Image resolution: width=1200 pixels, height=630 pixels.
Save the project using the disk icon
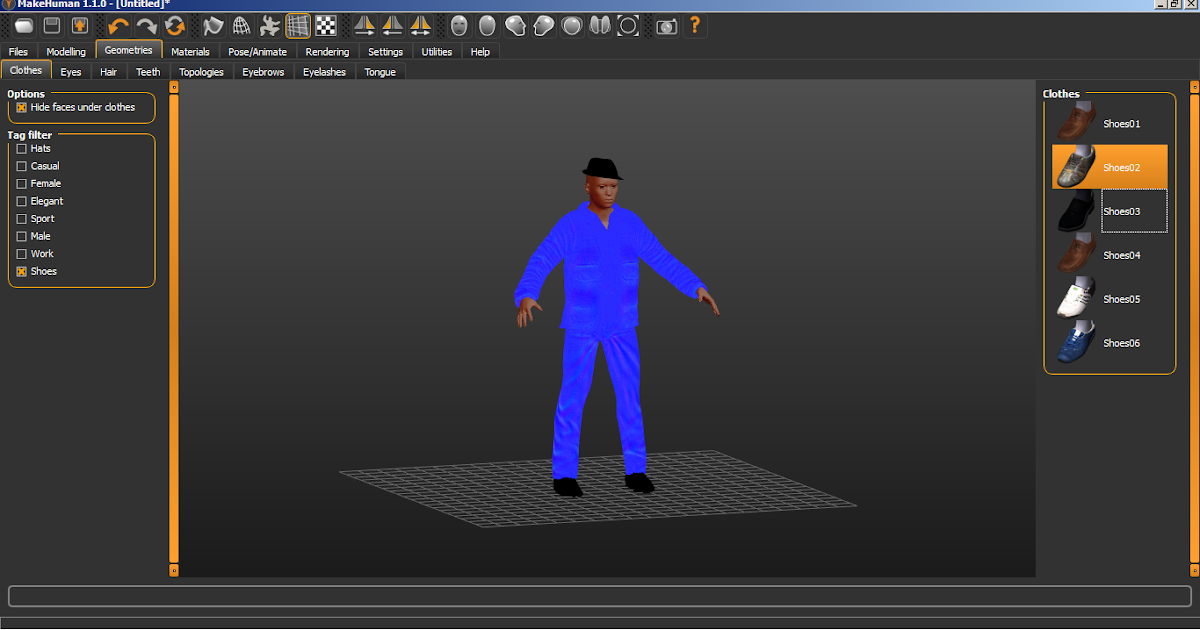click(50, 25)
